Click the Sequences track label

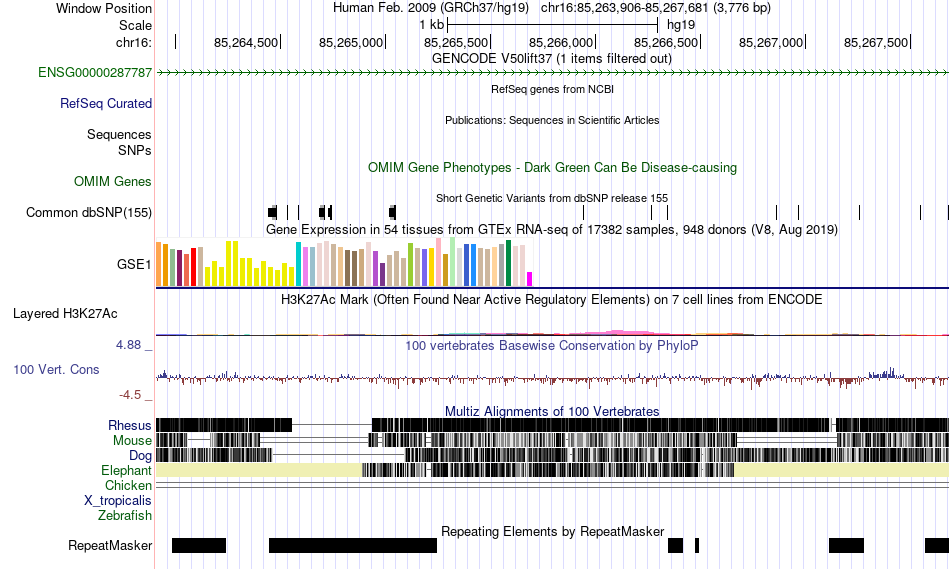pyautogui.click(x=119, y=135)
